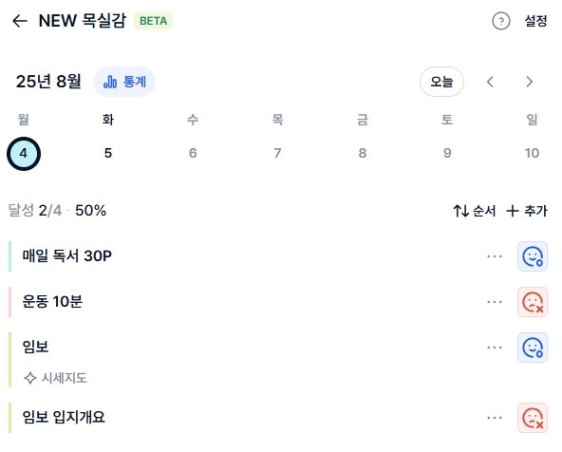The height and width of the screenshot is (452, 562).
Task: Click the 순서 reorder arrows button
Action: pos(475,211)
